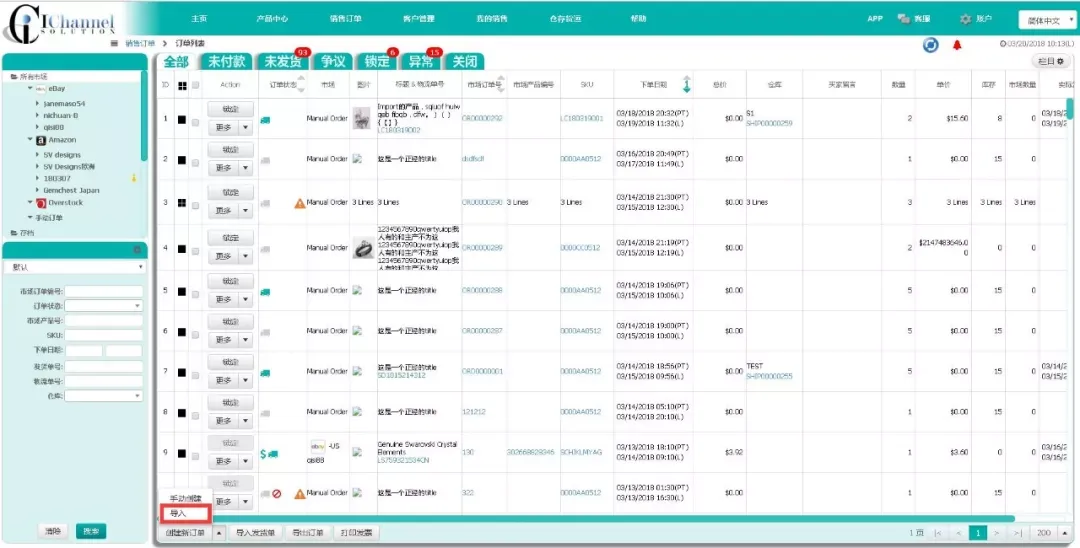Select 手动创建 from the create order menu
This screenshot has width=1080, height=548.
click(x=185, y=498)
